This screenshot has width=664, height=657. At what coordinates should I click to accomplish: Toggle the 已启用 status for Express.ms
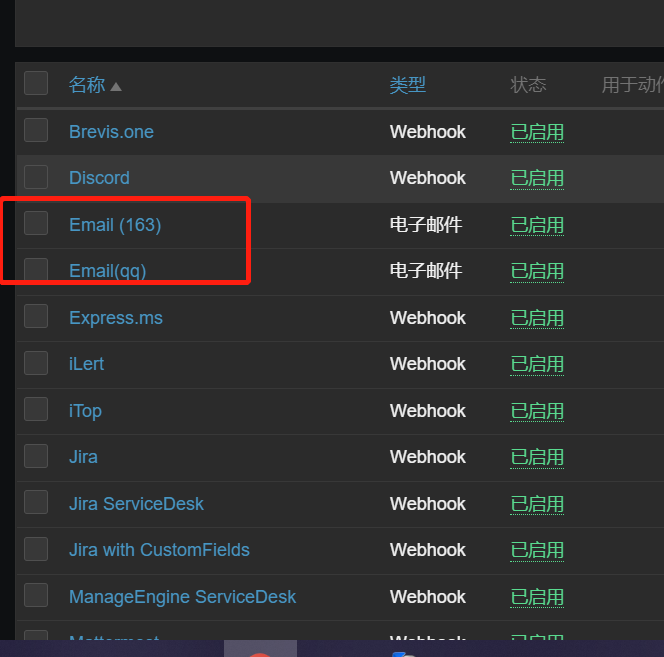[537, 318]
